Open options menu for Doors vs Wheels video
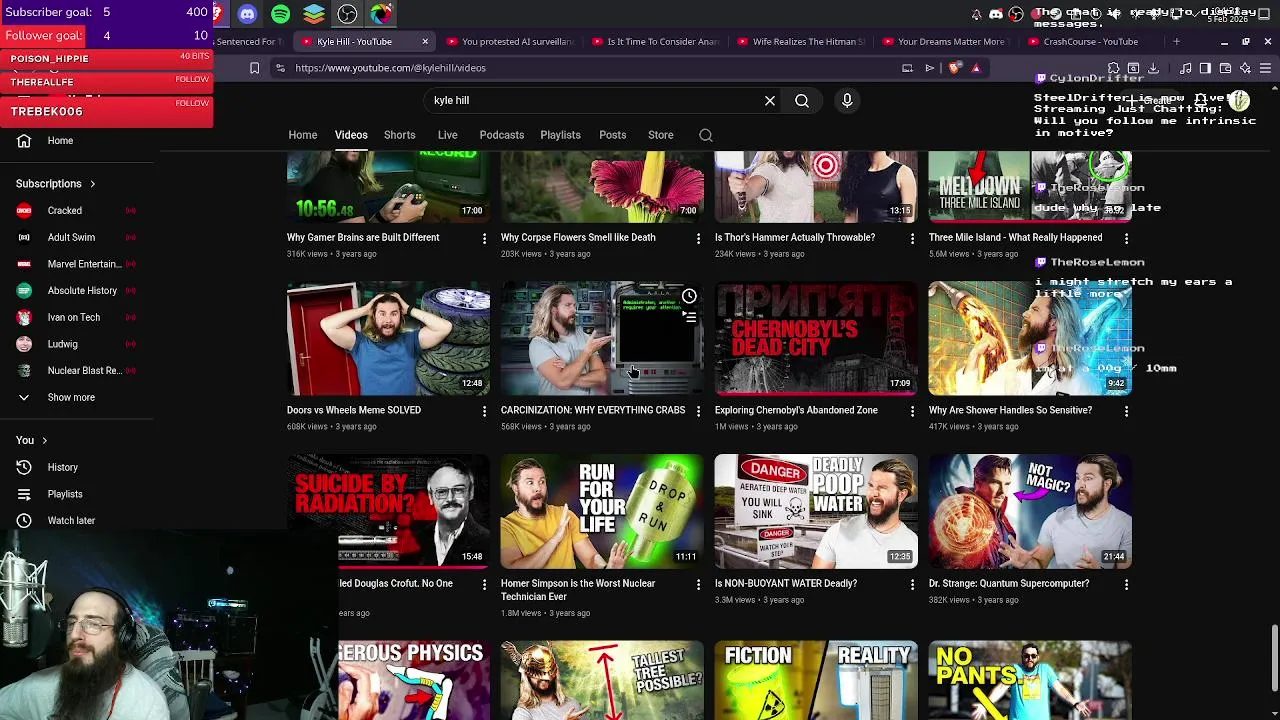The image size is (1280, 720). pos(484,411)
